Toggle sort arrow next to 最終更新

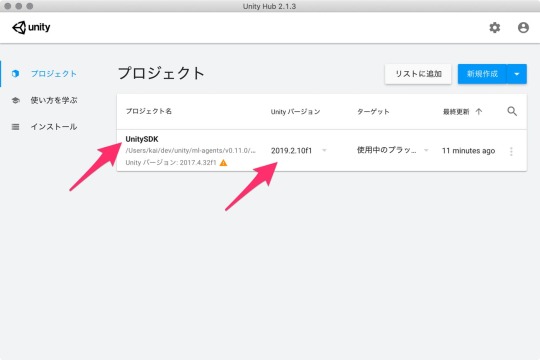(x=479, y=111)
